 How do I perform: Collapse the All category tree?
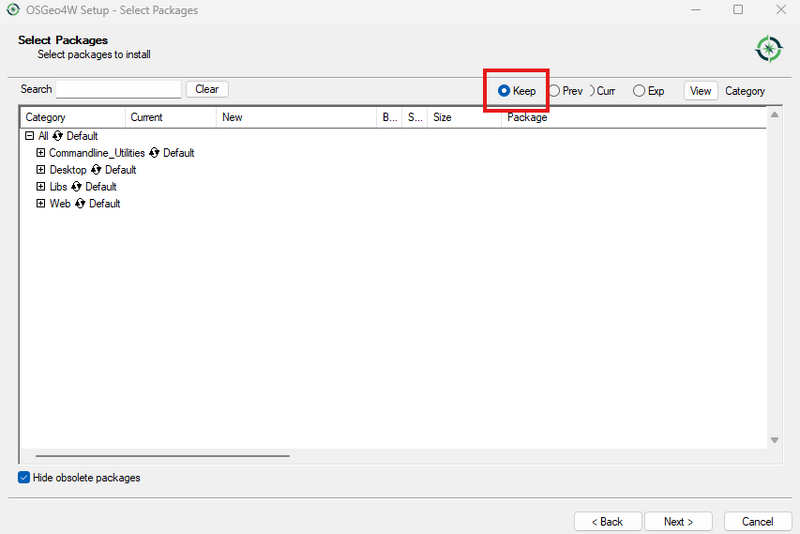[30, 136]
